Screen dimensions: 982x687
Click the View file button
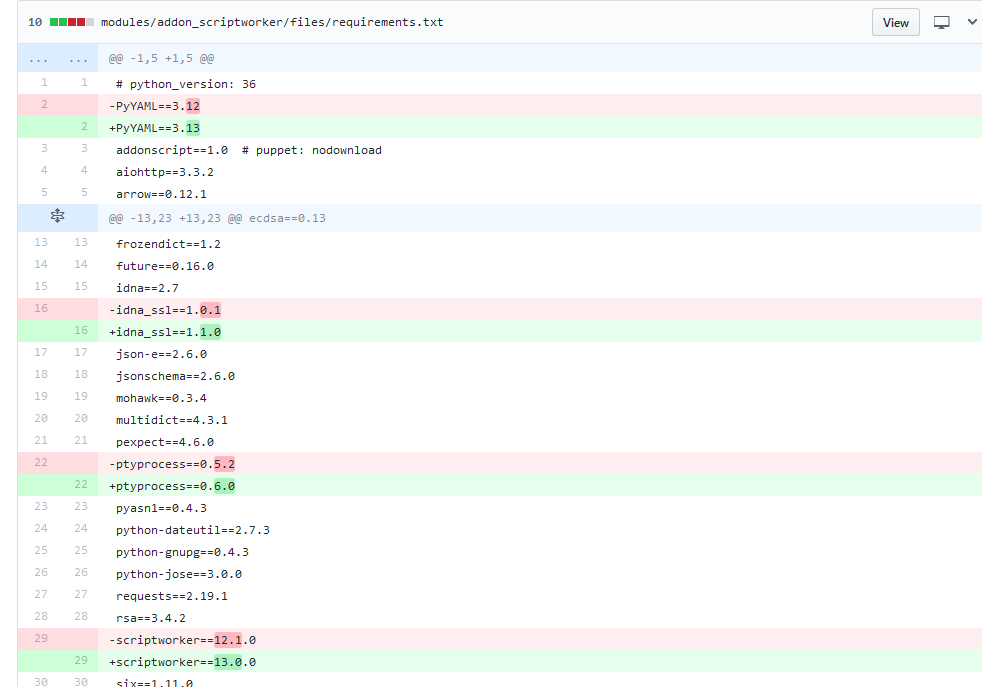pos(896,23)
